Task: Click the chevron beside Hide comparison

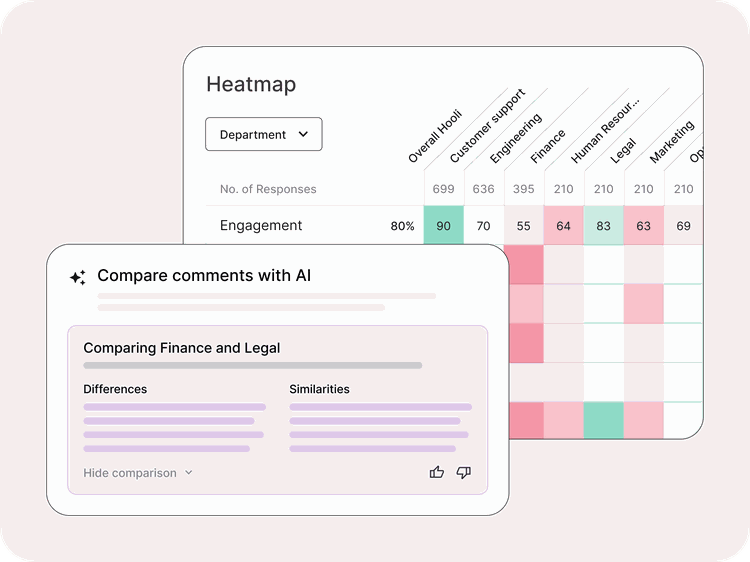Action: pos(189,473)
